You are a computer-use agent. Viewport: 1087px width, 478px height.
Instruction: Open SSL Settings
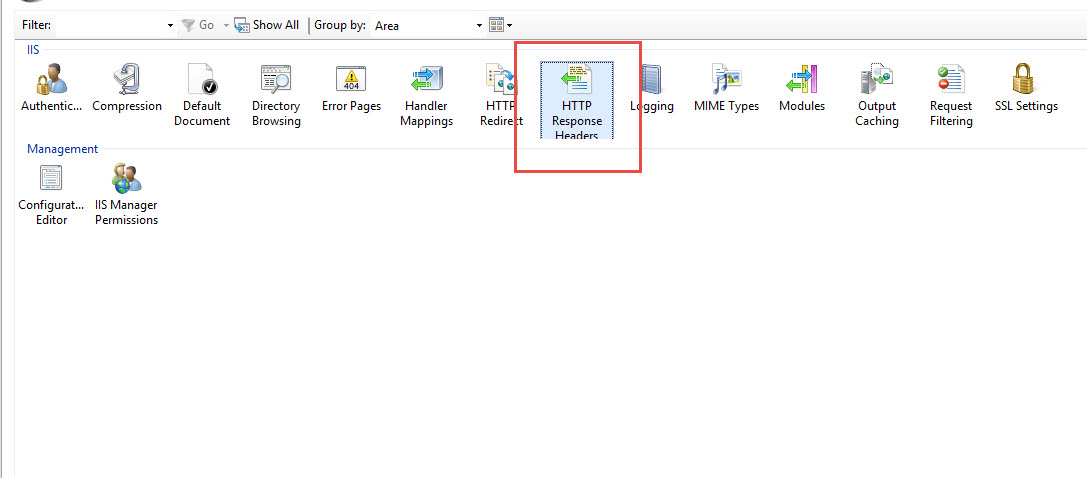click(1026, 81)
